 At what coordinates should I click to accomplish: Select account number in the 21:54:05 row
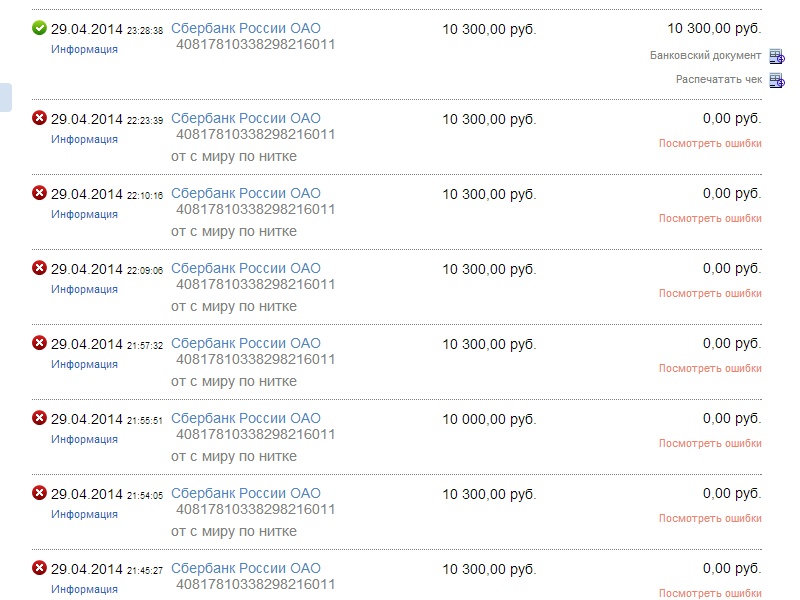click(256, 510)
